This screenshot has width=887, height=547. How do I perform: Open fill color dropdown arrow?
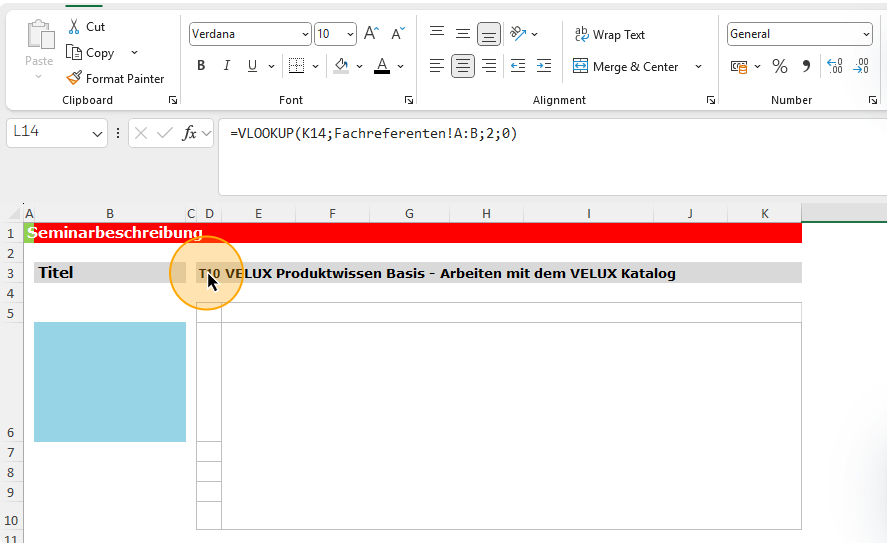(359, 67)
